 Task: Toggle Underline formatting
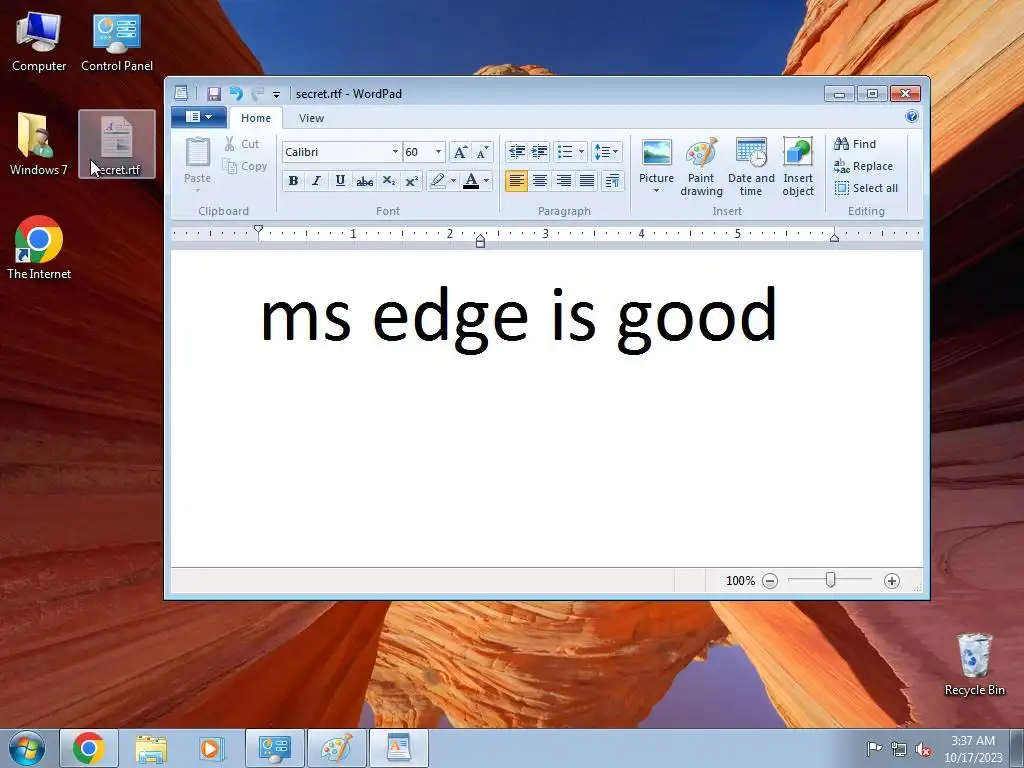[340, 181]
